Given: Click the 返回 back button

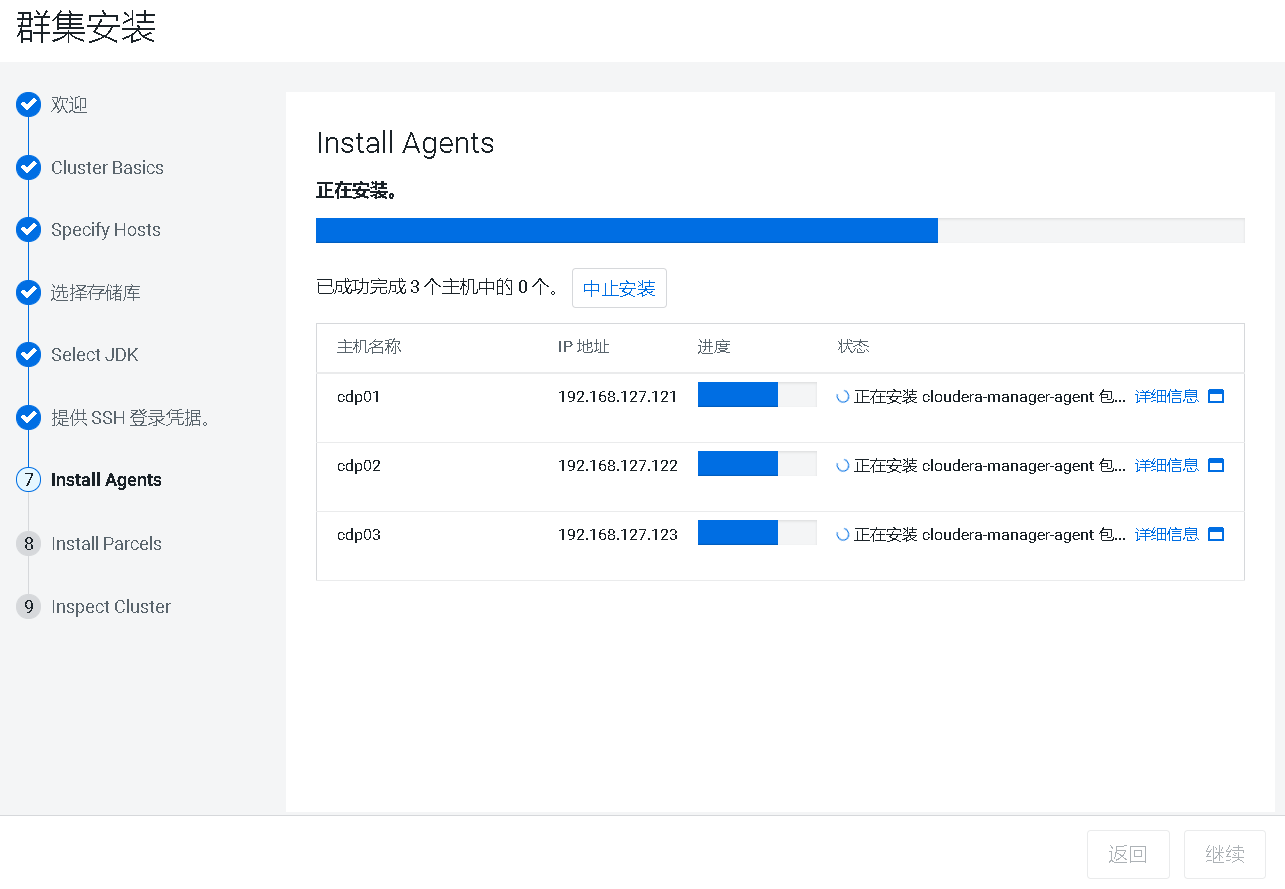Looking at the screenshot, I should pos(1127,855).
